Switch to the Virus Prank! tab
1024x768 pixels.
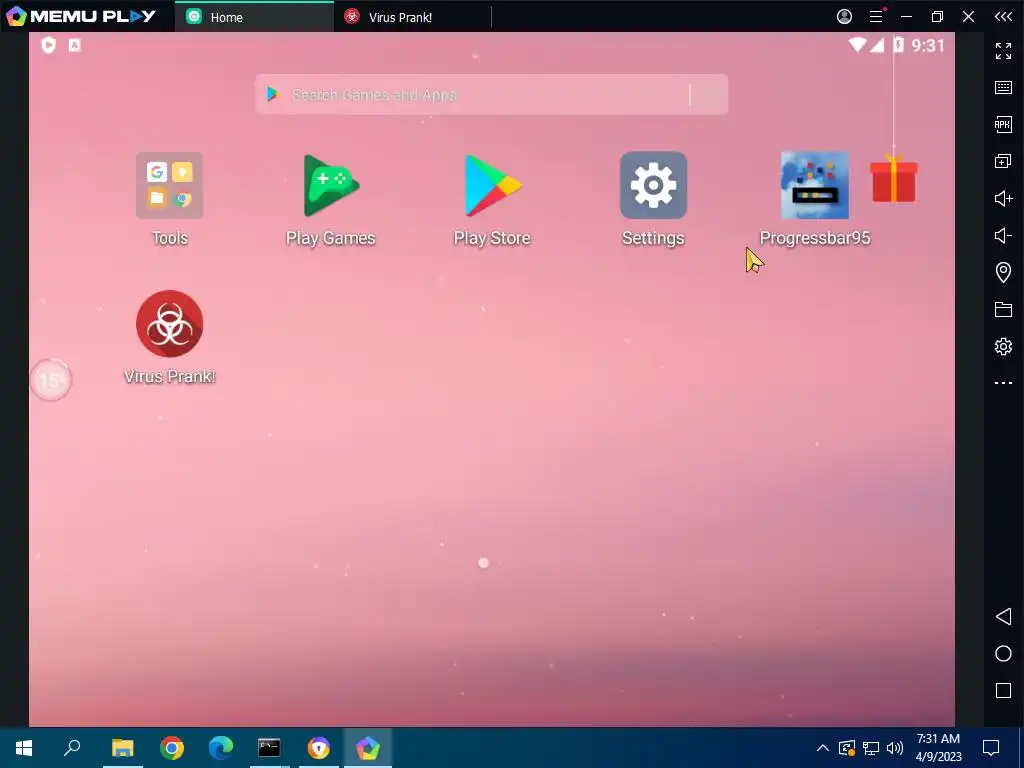point(413,17)
